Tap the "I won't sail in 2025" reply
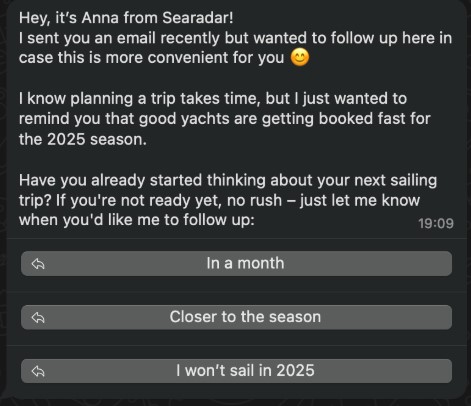The height and width of the screenshot is (406, 471). [236, 371]
